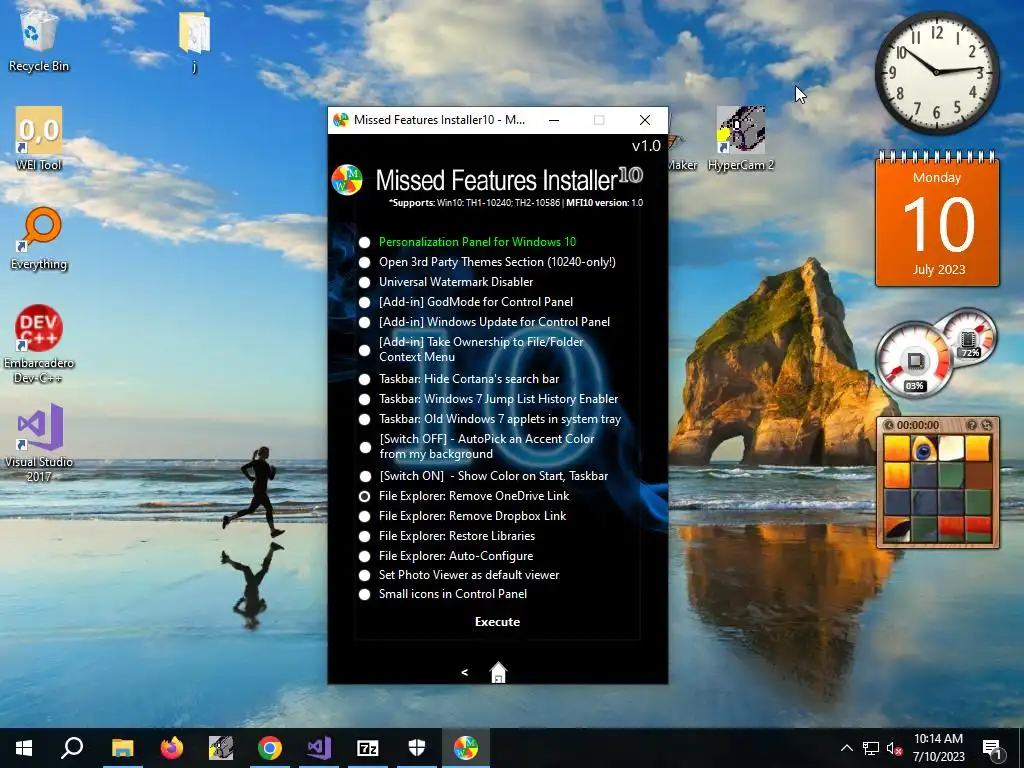The height and width of the screenshot is (768, 1024).
Task: Choose File Explorer Remove Dropbox Link
Action: (364, 517)
